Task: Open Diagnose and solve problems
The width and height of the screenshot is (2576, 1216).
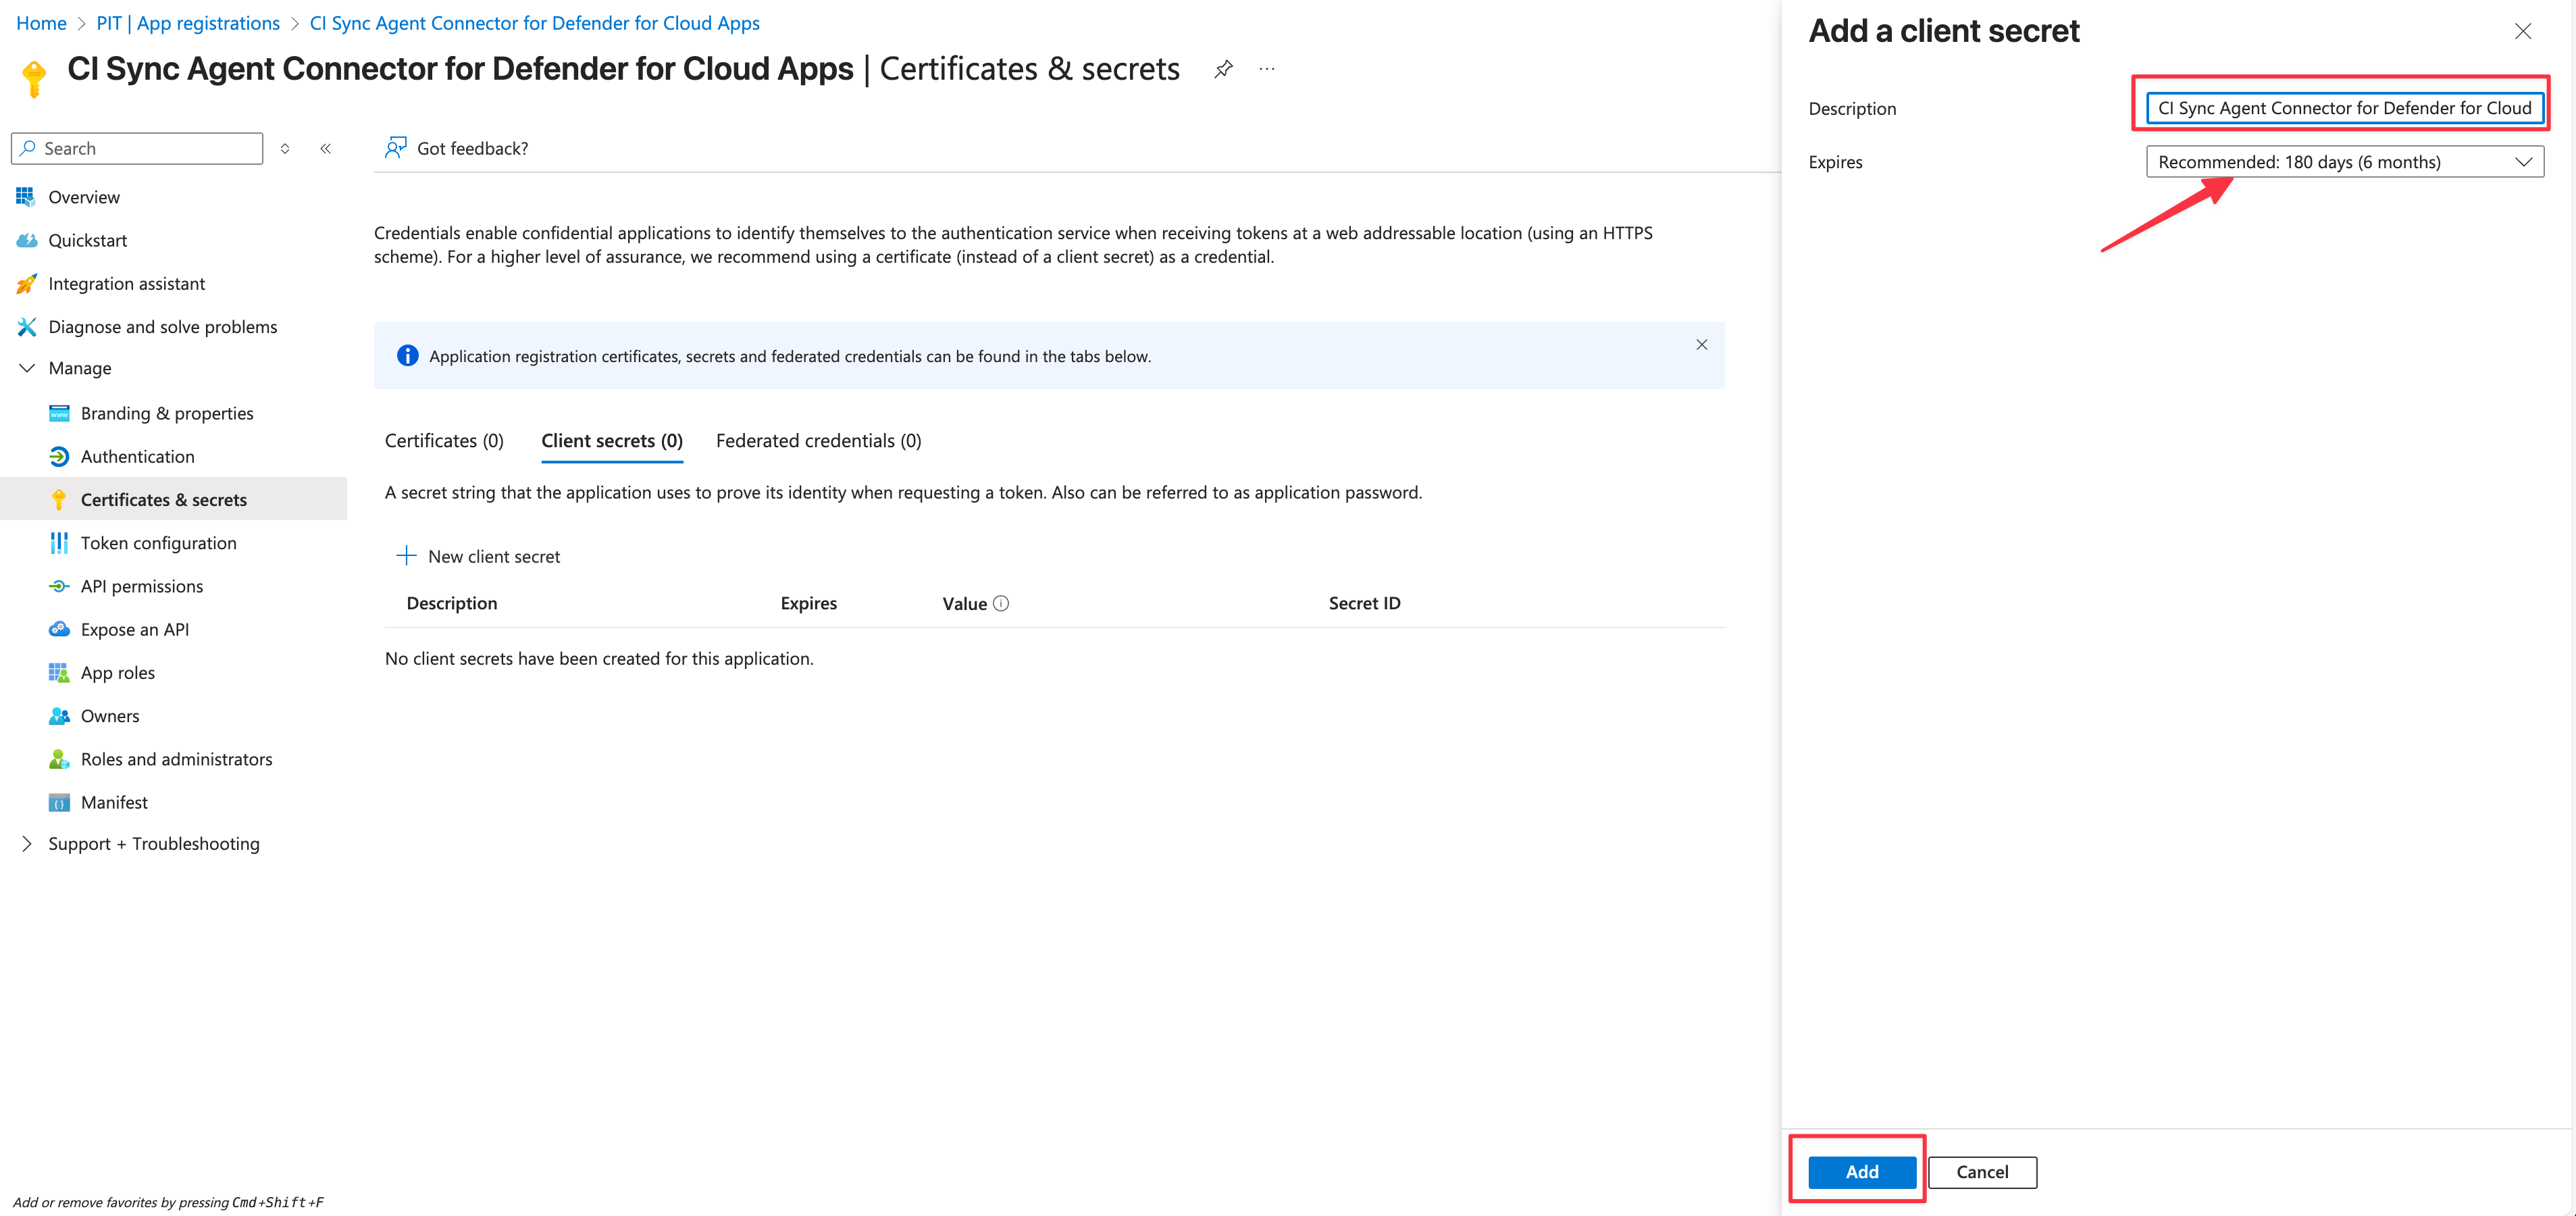Action: click(163, 327)
